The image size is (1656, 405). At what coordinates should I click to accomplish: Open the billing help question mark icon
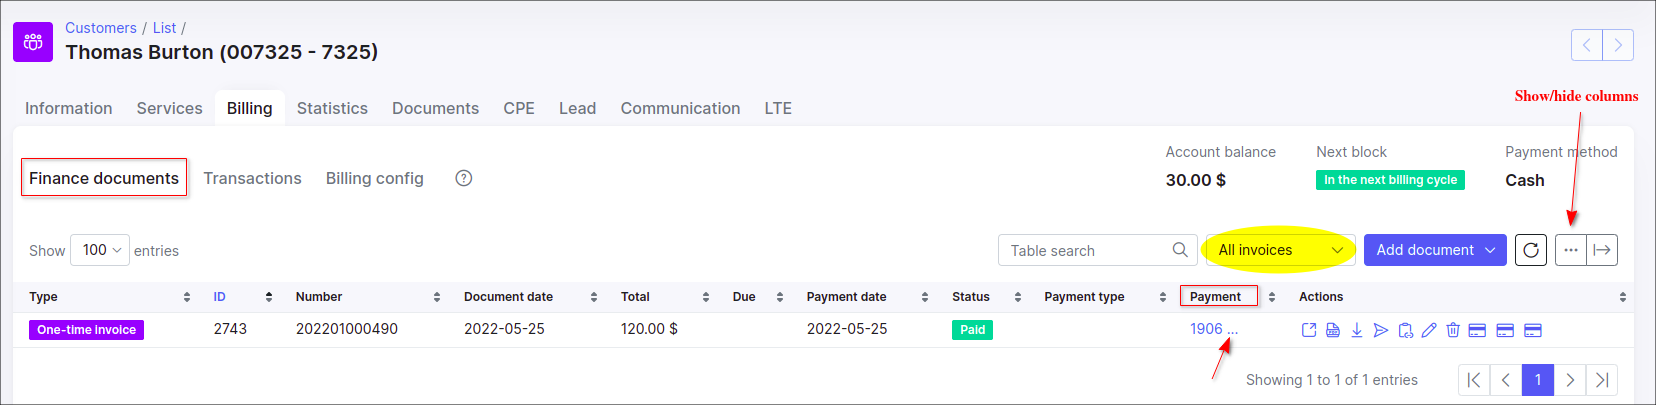coord(464,178)
